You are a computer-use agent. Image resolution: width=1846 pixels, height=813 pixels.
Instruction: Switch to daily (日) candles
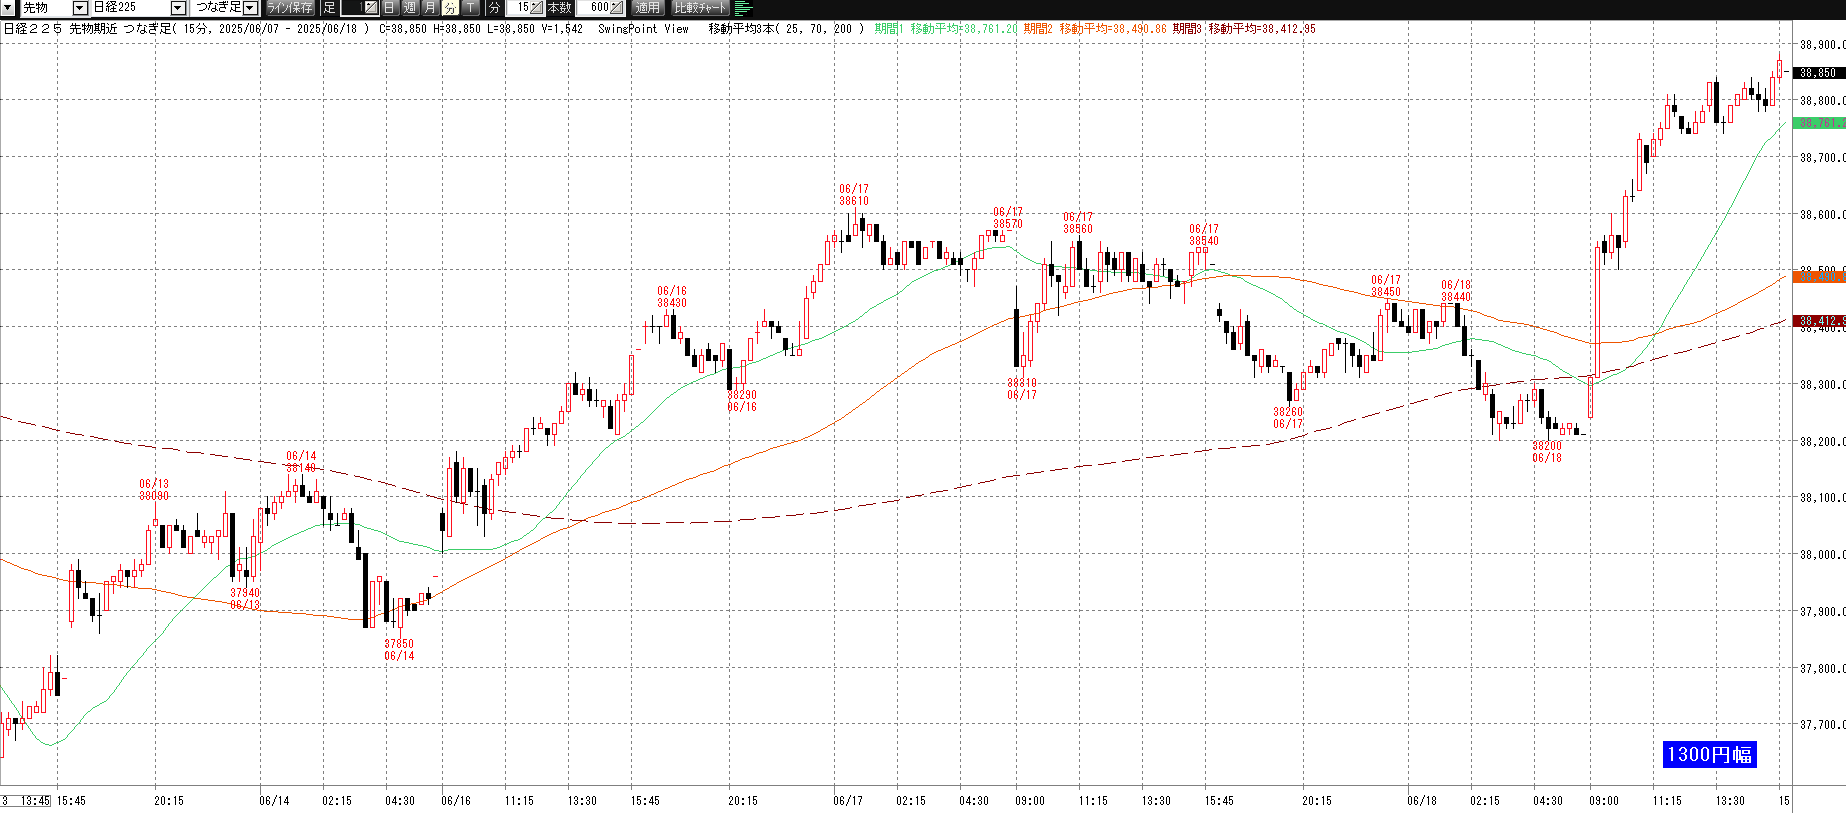click(x=390, y=8)
